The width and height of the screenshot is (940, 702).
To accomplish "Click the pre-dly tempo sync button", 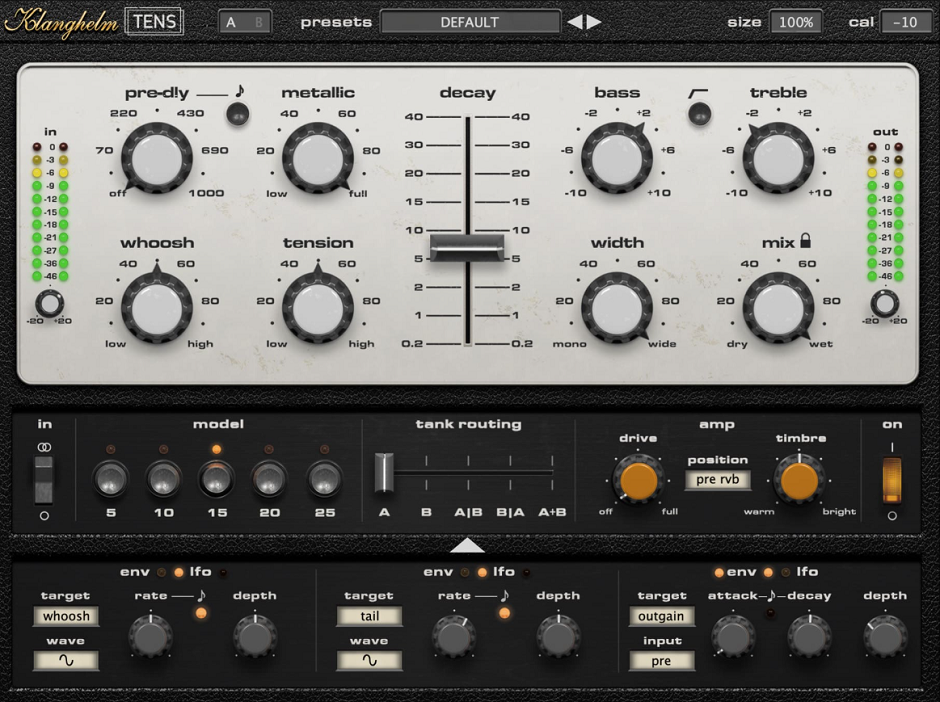I will [x=237, y=113].
